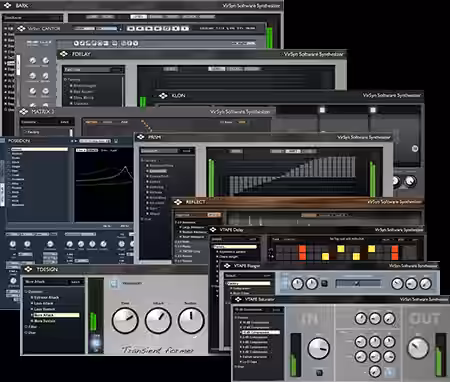Click Save button in VTAPE Saturator preset header

pos(276,310)
